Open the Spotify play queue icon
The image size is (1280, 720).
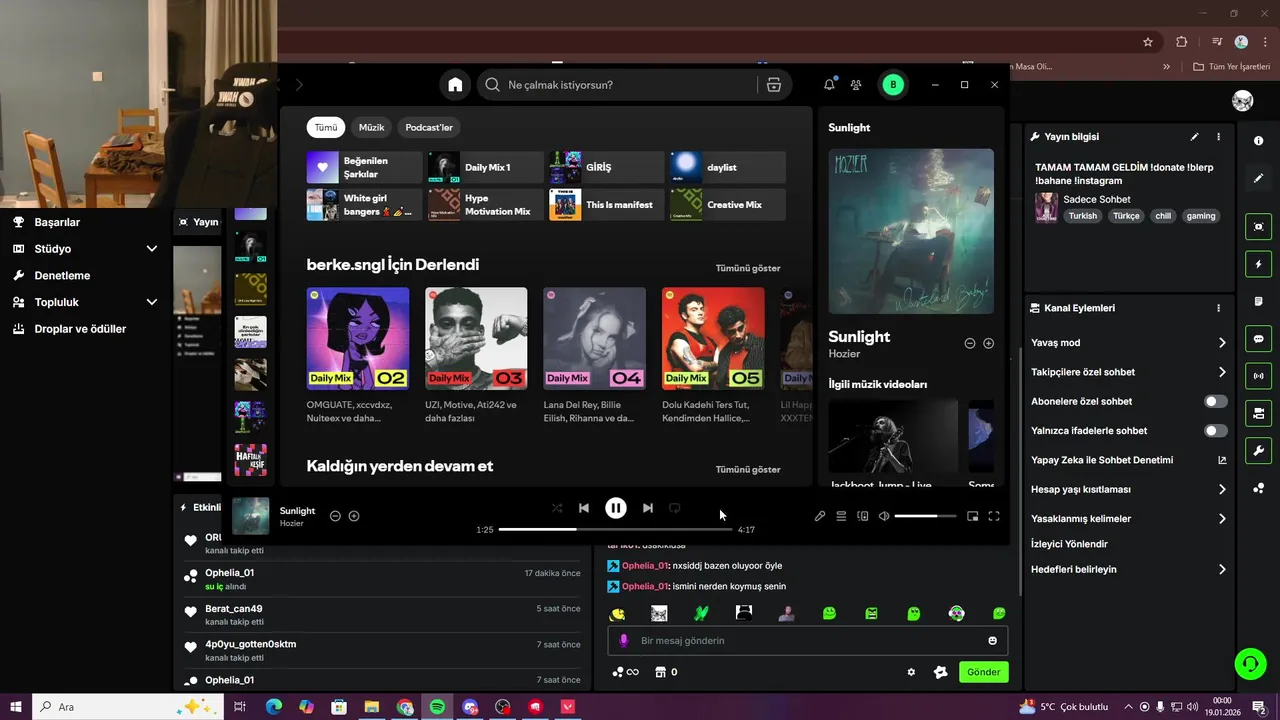[x=842, y=516]
